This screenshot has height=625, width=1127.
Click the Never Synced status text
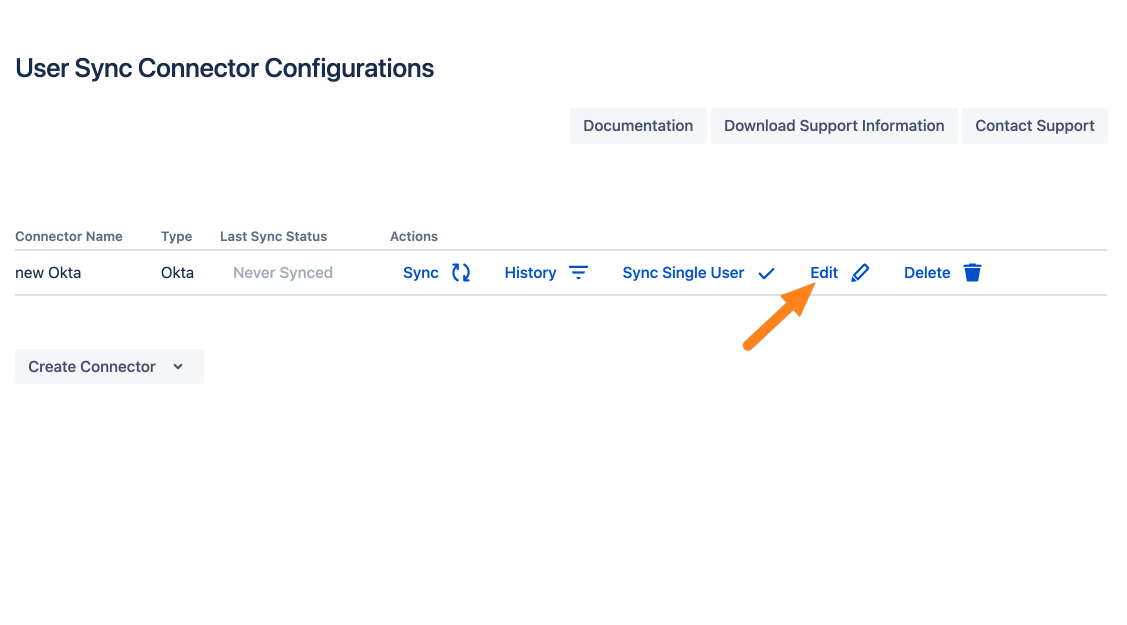click(x=283, y=273)
